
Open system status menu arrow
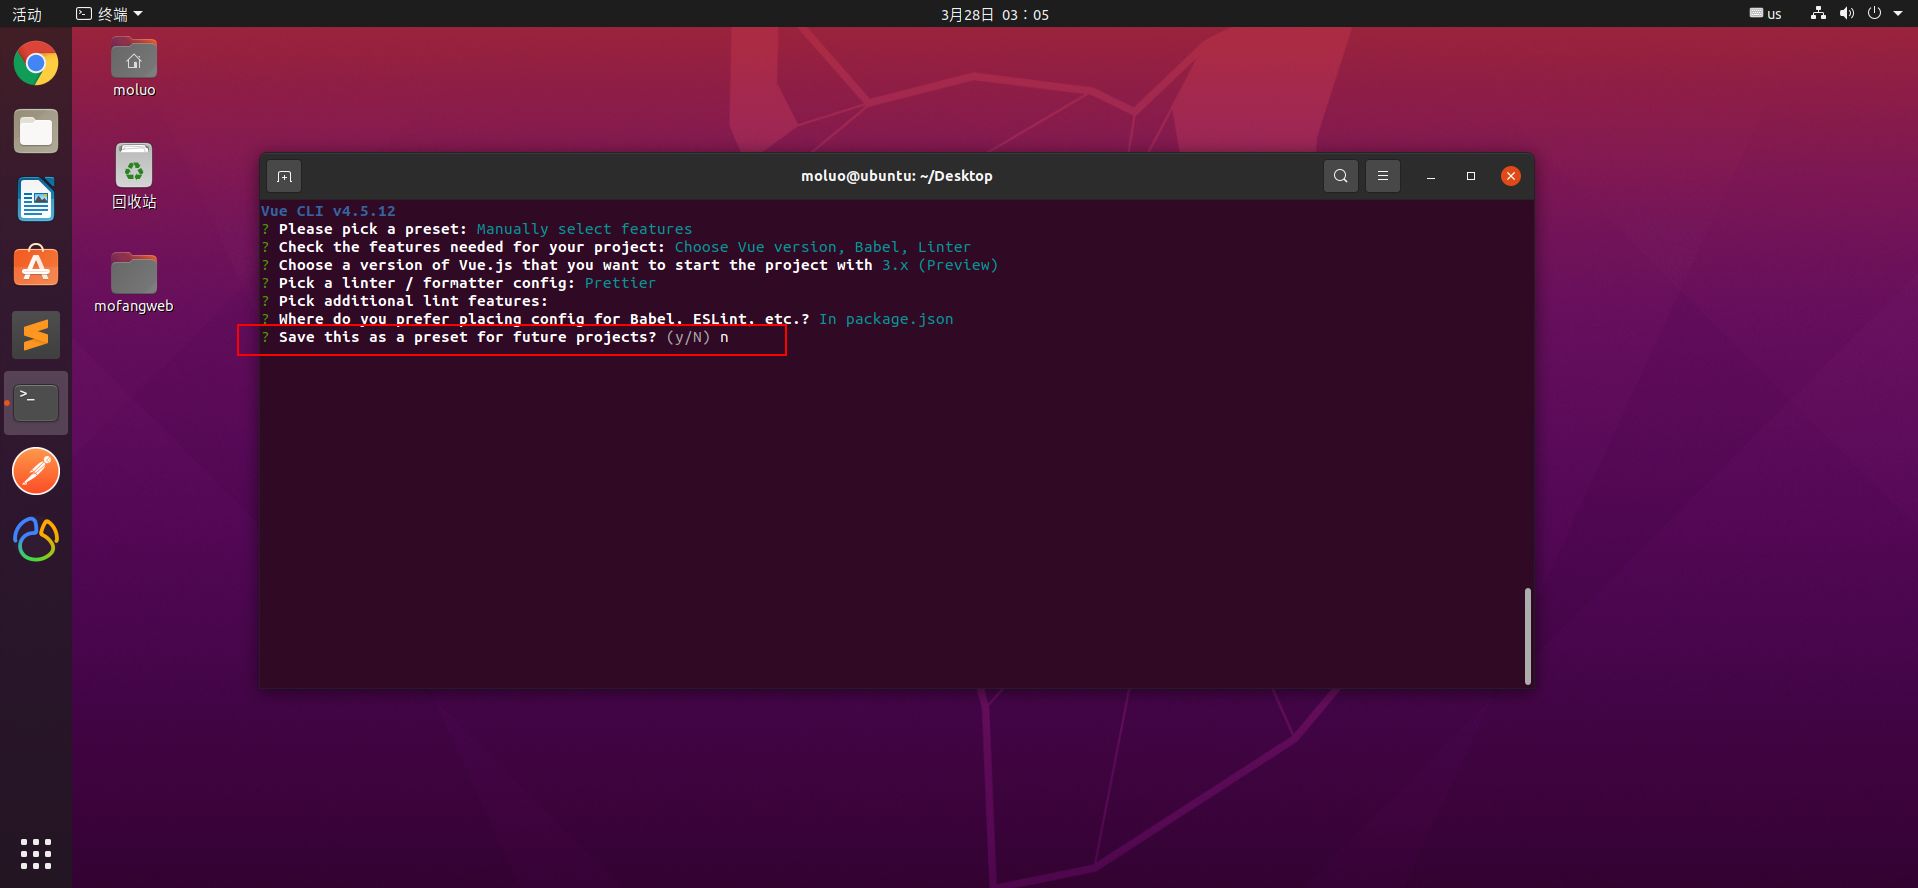click(x=1898, y=14)
